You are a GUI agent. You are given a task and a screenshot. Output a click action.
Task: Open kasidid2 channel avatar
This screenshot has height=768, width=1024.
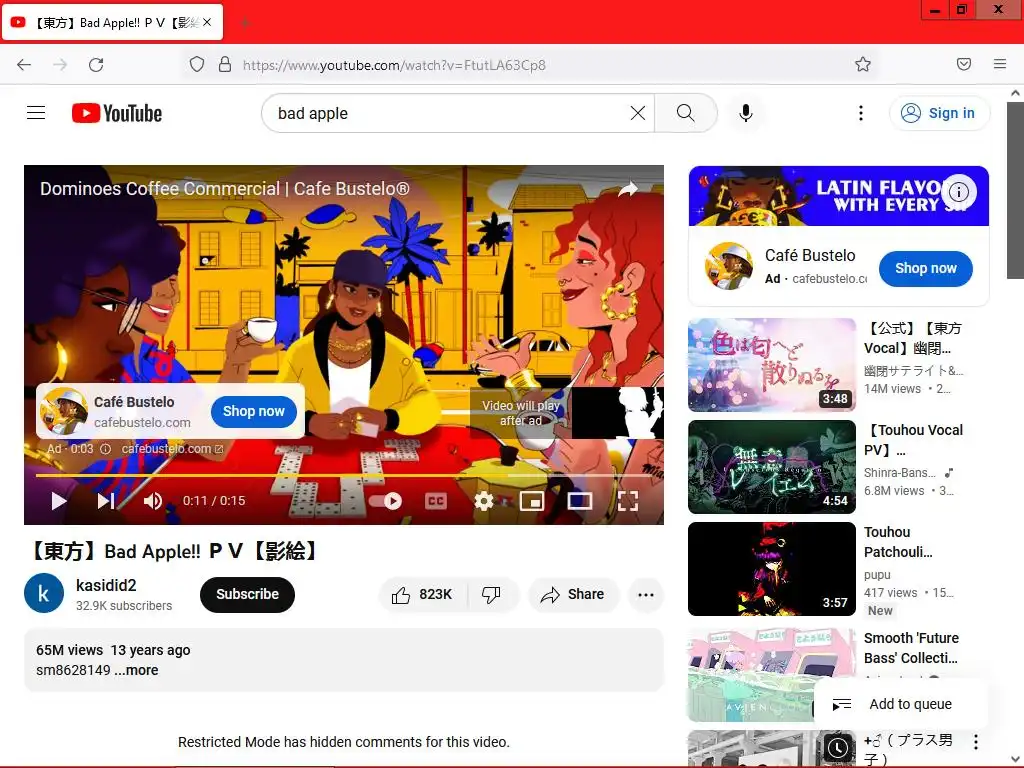[44, 594]
